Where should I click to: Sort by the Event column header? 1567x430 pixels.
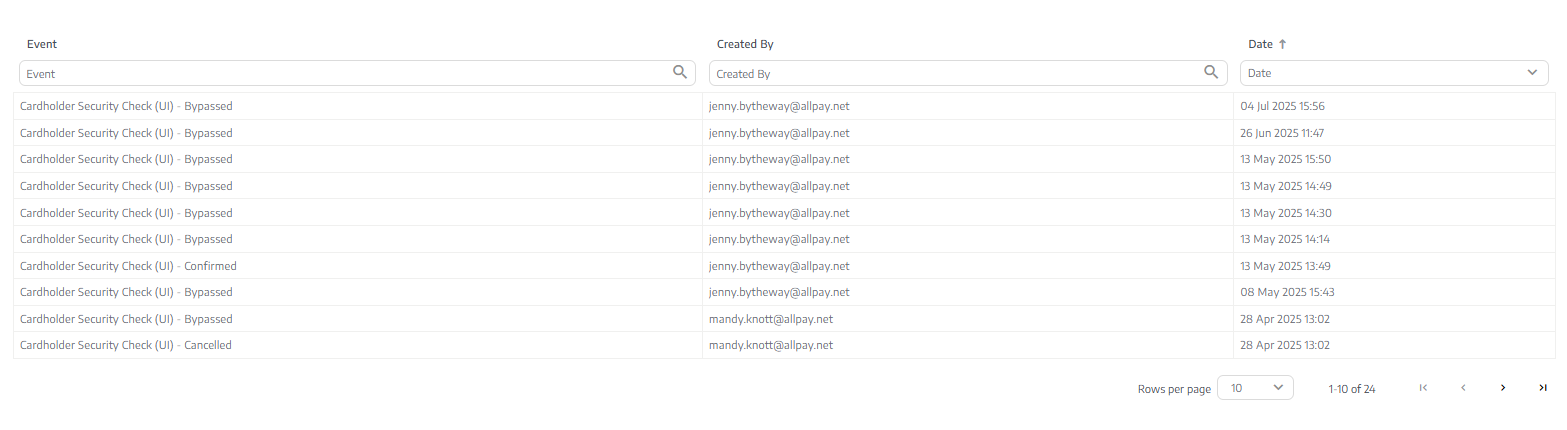click(42, 44)
